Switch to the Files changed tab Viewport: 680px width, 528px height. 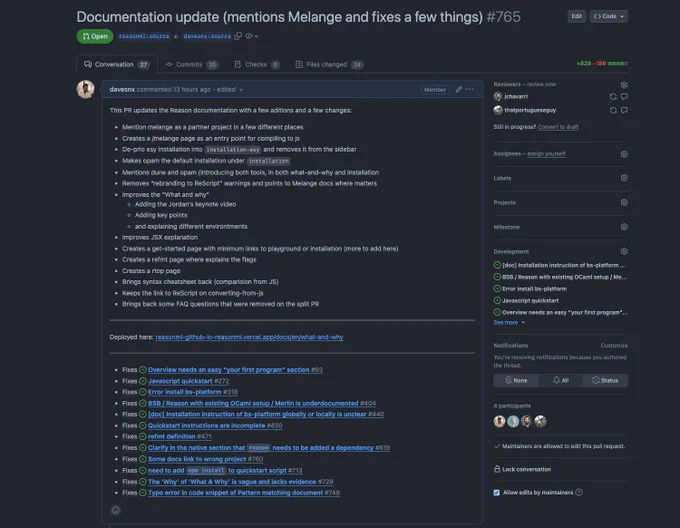point(329,65)
